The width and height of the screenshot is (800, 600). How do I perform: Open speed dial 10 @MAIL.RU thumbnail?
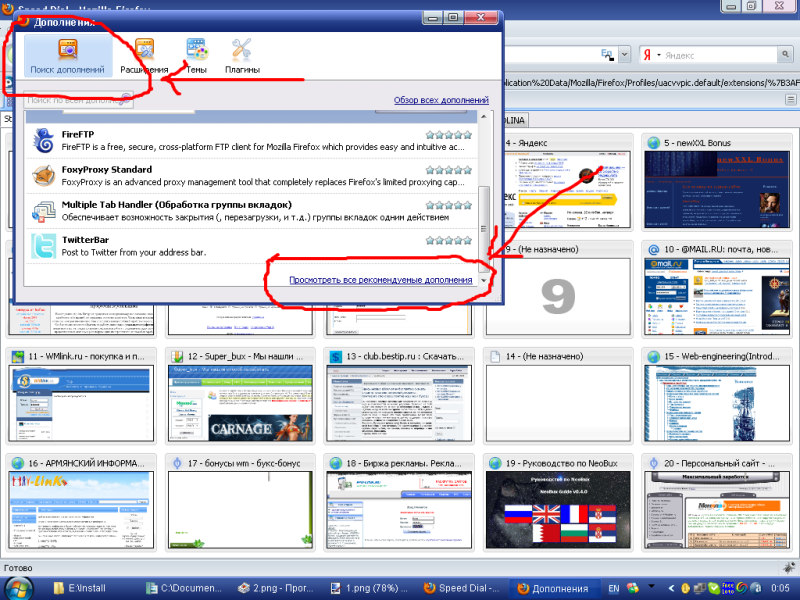point(717,296)
